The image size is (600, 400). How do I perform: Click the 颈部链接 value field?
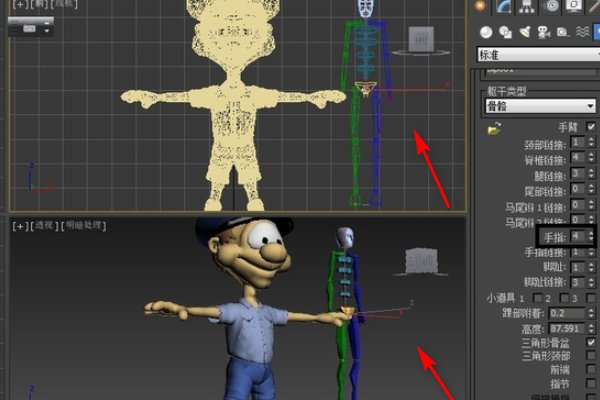(x=577, y=142)
